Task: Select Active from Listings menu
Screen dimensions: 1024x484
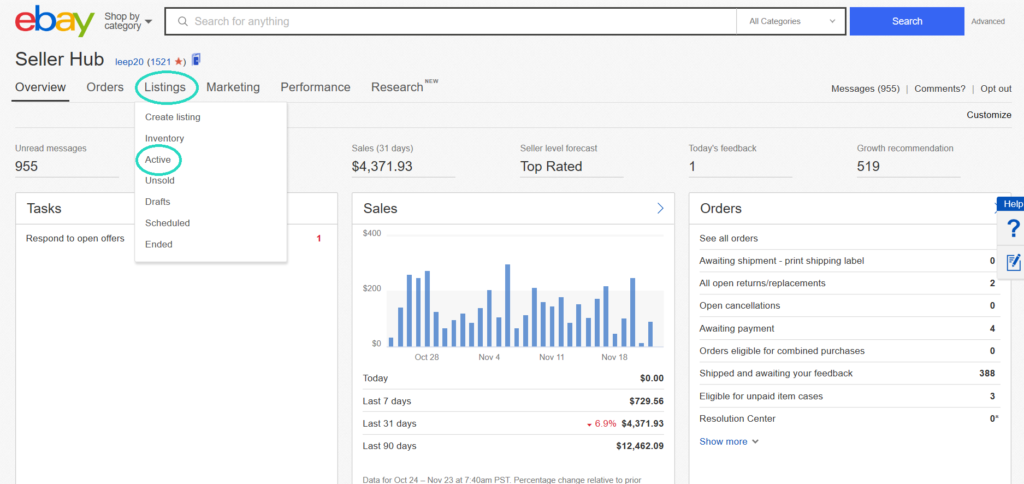Action: click(x=158, y=159)
